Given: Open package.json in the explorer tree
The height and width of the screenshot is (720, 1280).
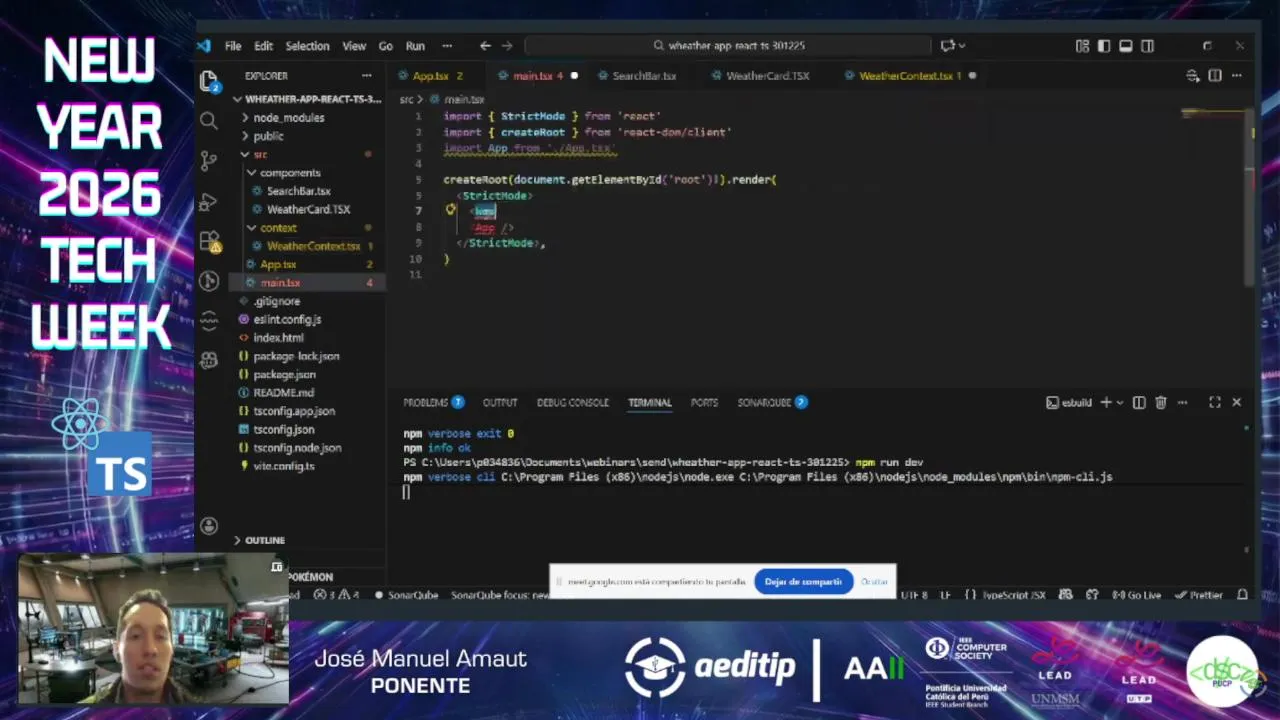Looking at the screenshot, I should pos(284,374).
